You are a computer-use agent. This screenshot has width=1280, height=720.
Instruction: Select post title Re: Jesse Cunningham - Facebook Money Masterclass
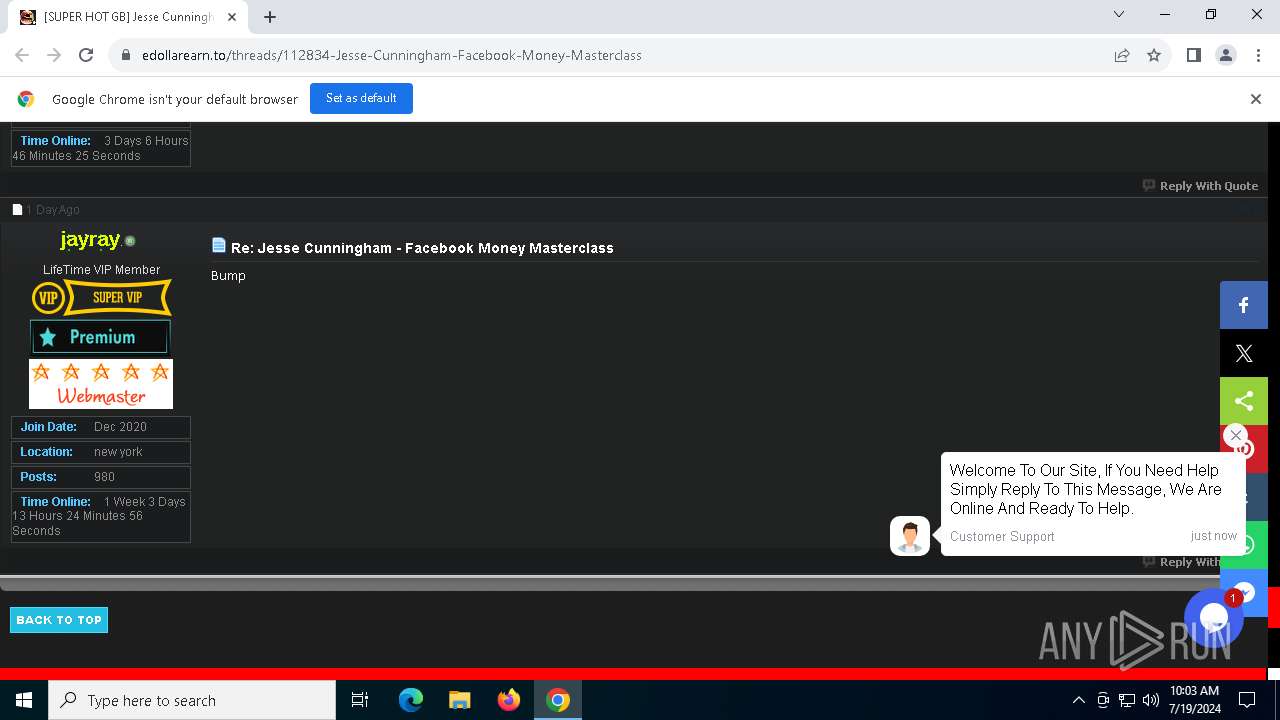pyautogui.click(x=422, y=248)
